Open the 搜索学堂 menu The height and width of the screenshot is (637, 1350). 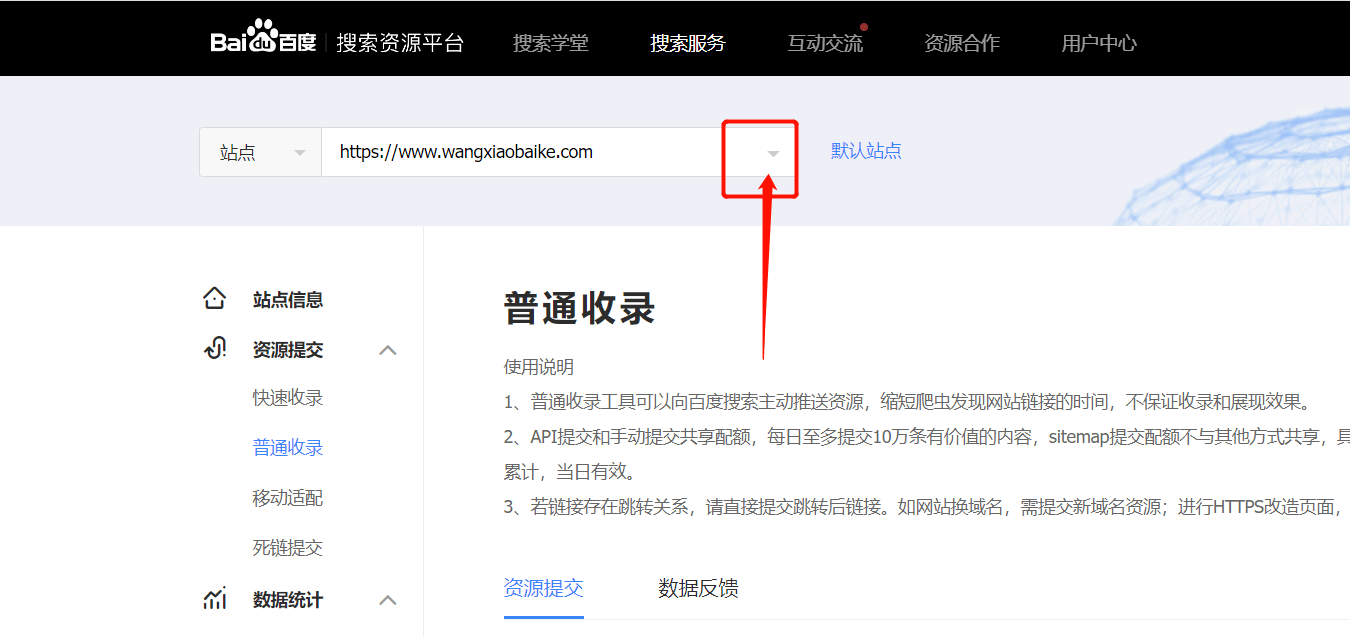[x=550, y=43]
